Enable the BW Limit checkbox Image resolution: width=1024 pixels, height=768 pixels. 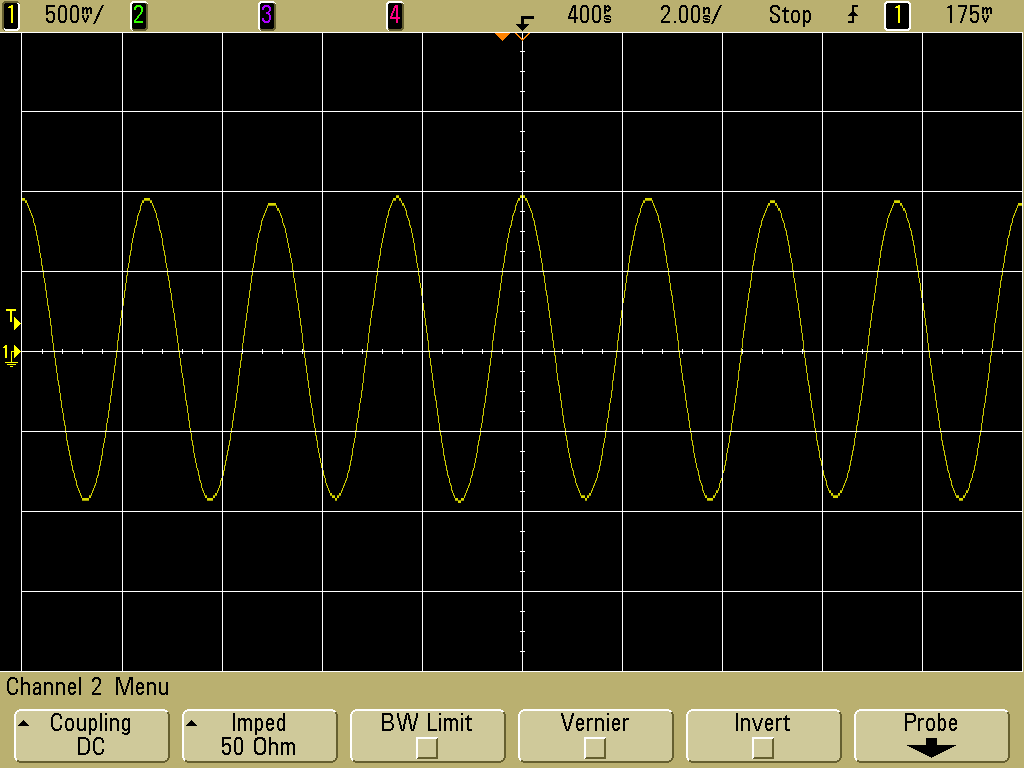426,746
